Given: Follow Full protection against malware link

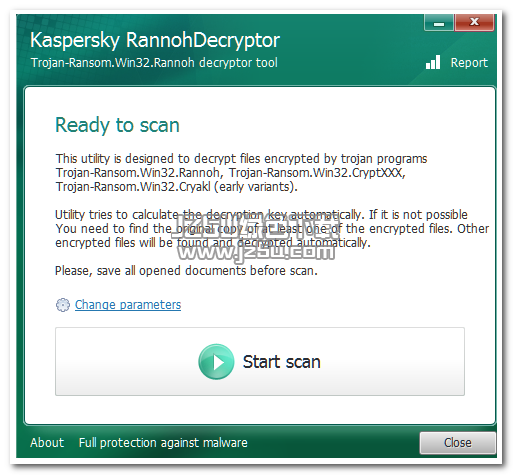Looking at the screenshot, I should [163, 443].
